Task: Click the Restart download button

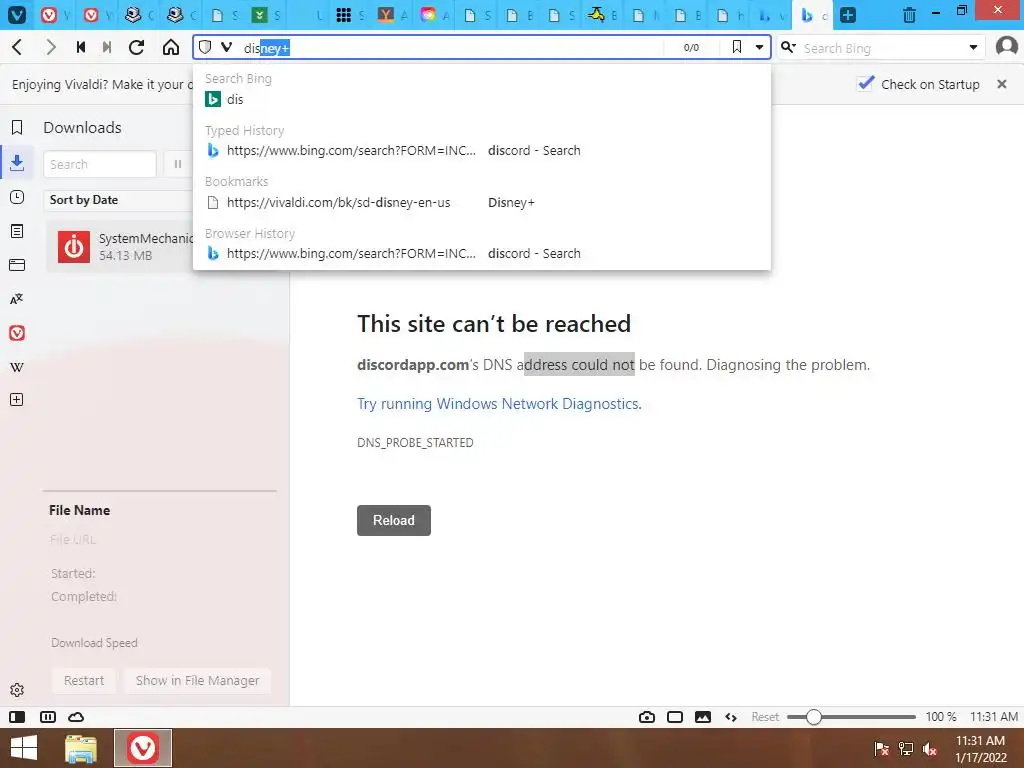Action: pos(84,680)
